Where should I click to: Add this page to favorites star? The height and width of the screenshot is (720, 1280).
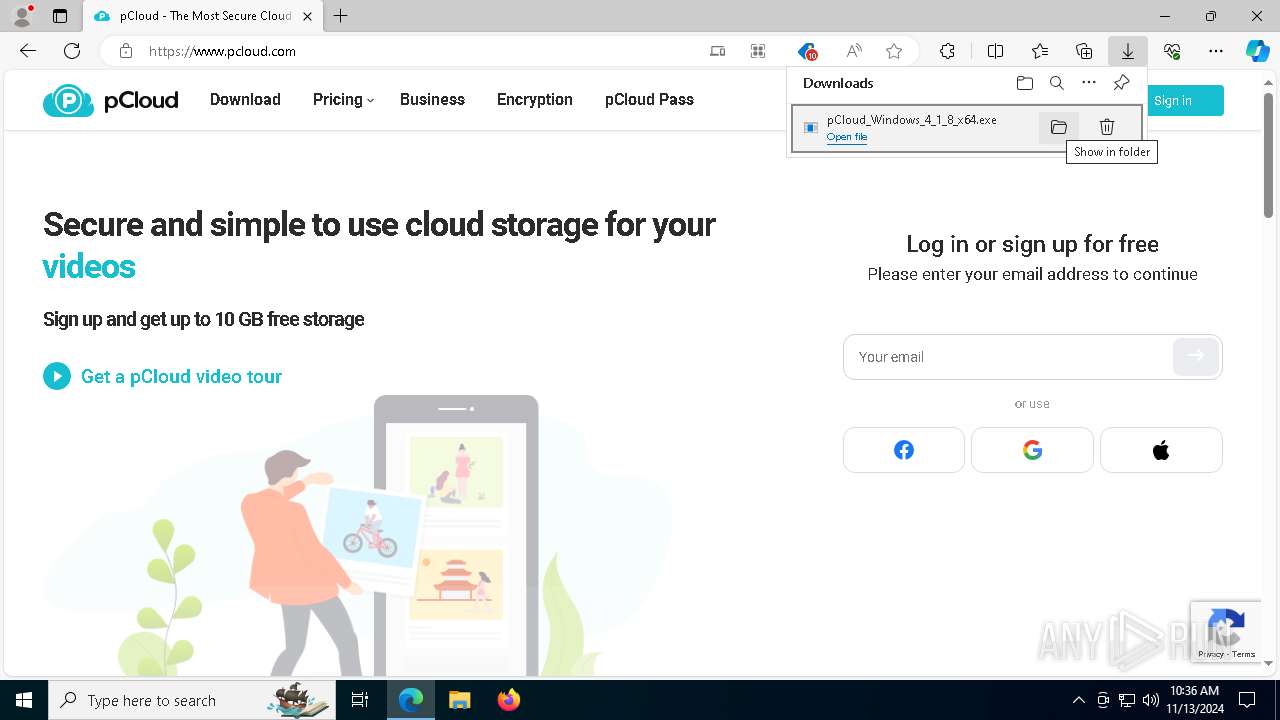pos(894,51)
